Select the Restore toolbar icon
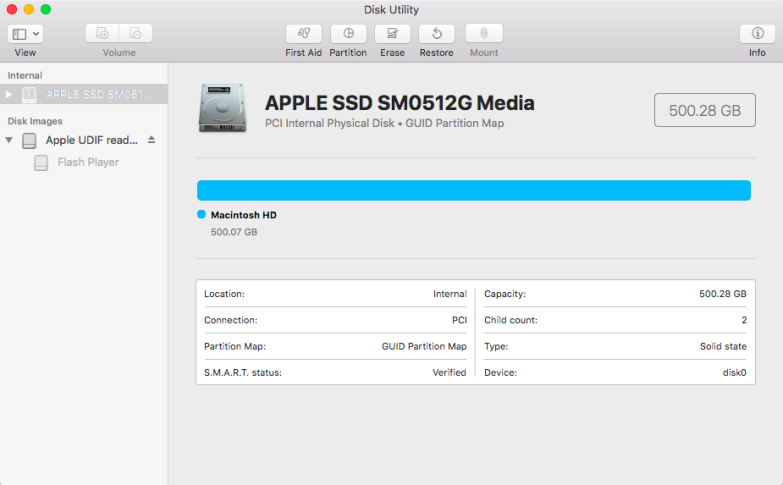Image resolution: width=783 pixels, height=485 pixels. [436, 33]
